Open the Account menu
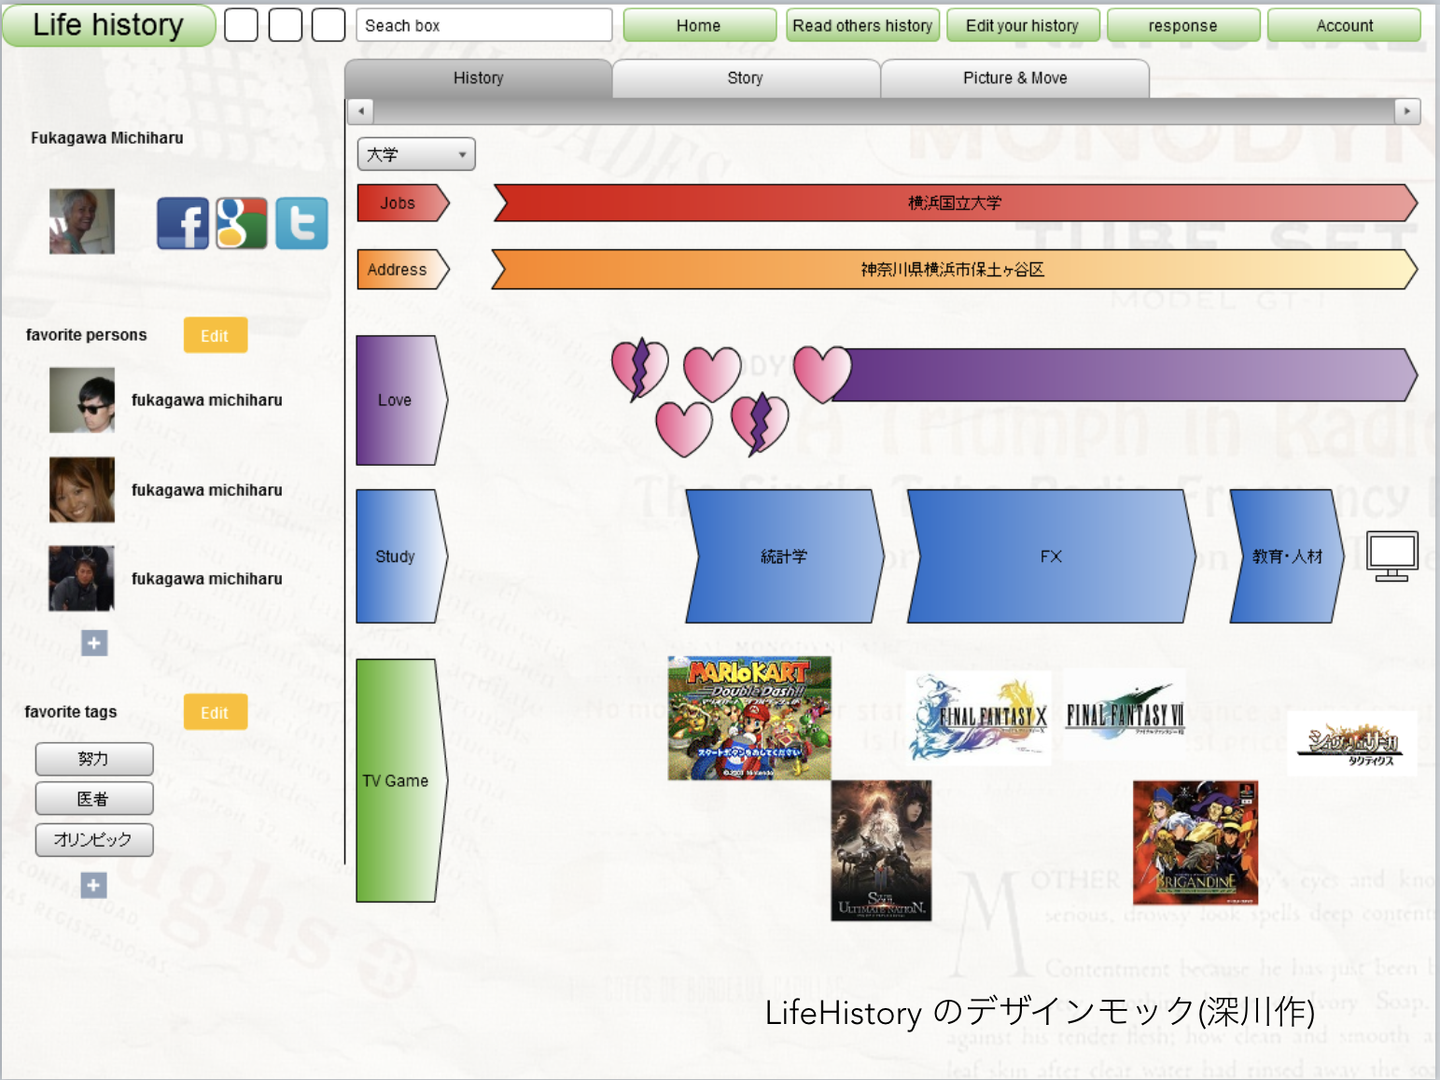 (1344, 25)
